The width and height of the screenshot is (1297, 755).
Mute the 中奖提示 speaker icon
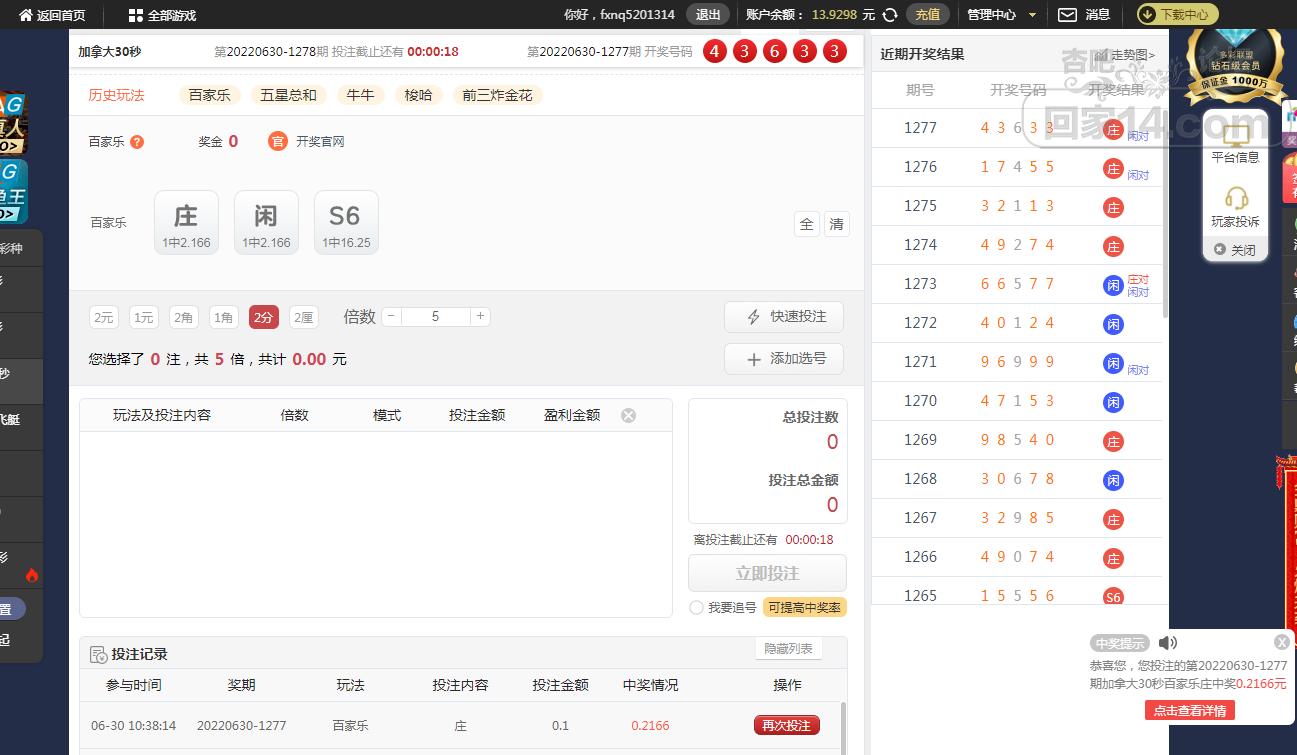click(x=1167, y=643)
